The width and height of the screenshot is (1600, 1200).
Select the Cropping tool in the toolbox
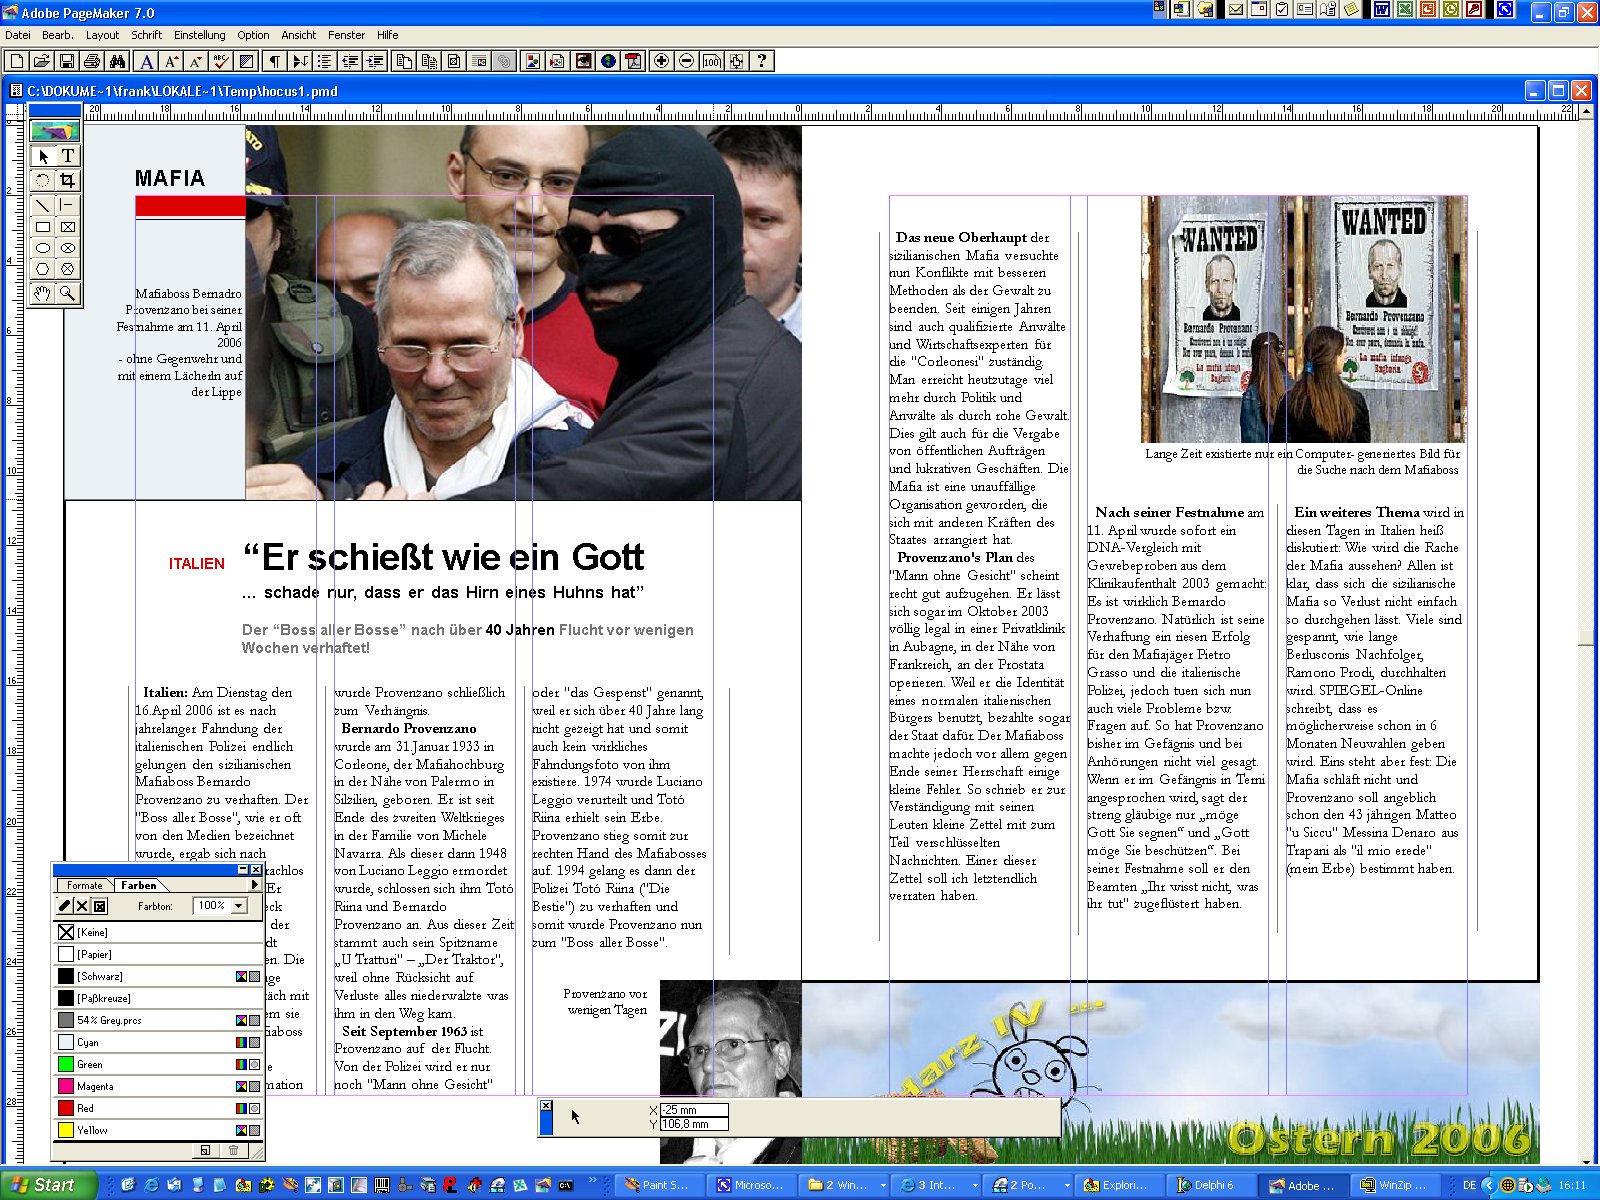coord(67,181)
